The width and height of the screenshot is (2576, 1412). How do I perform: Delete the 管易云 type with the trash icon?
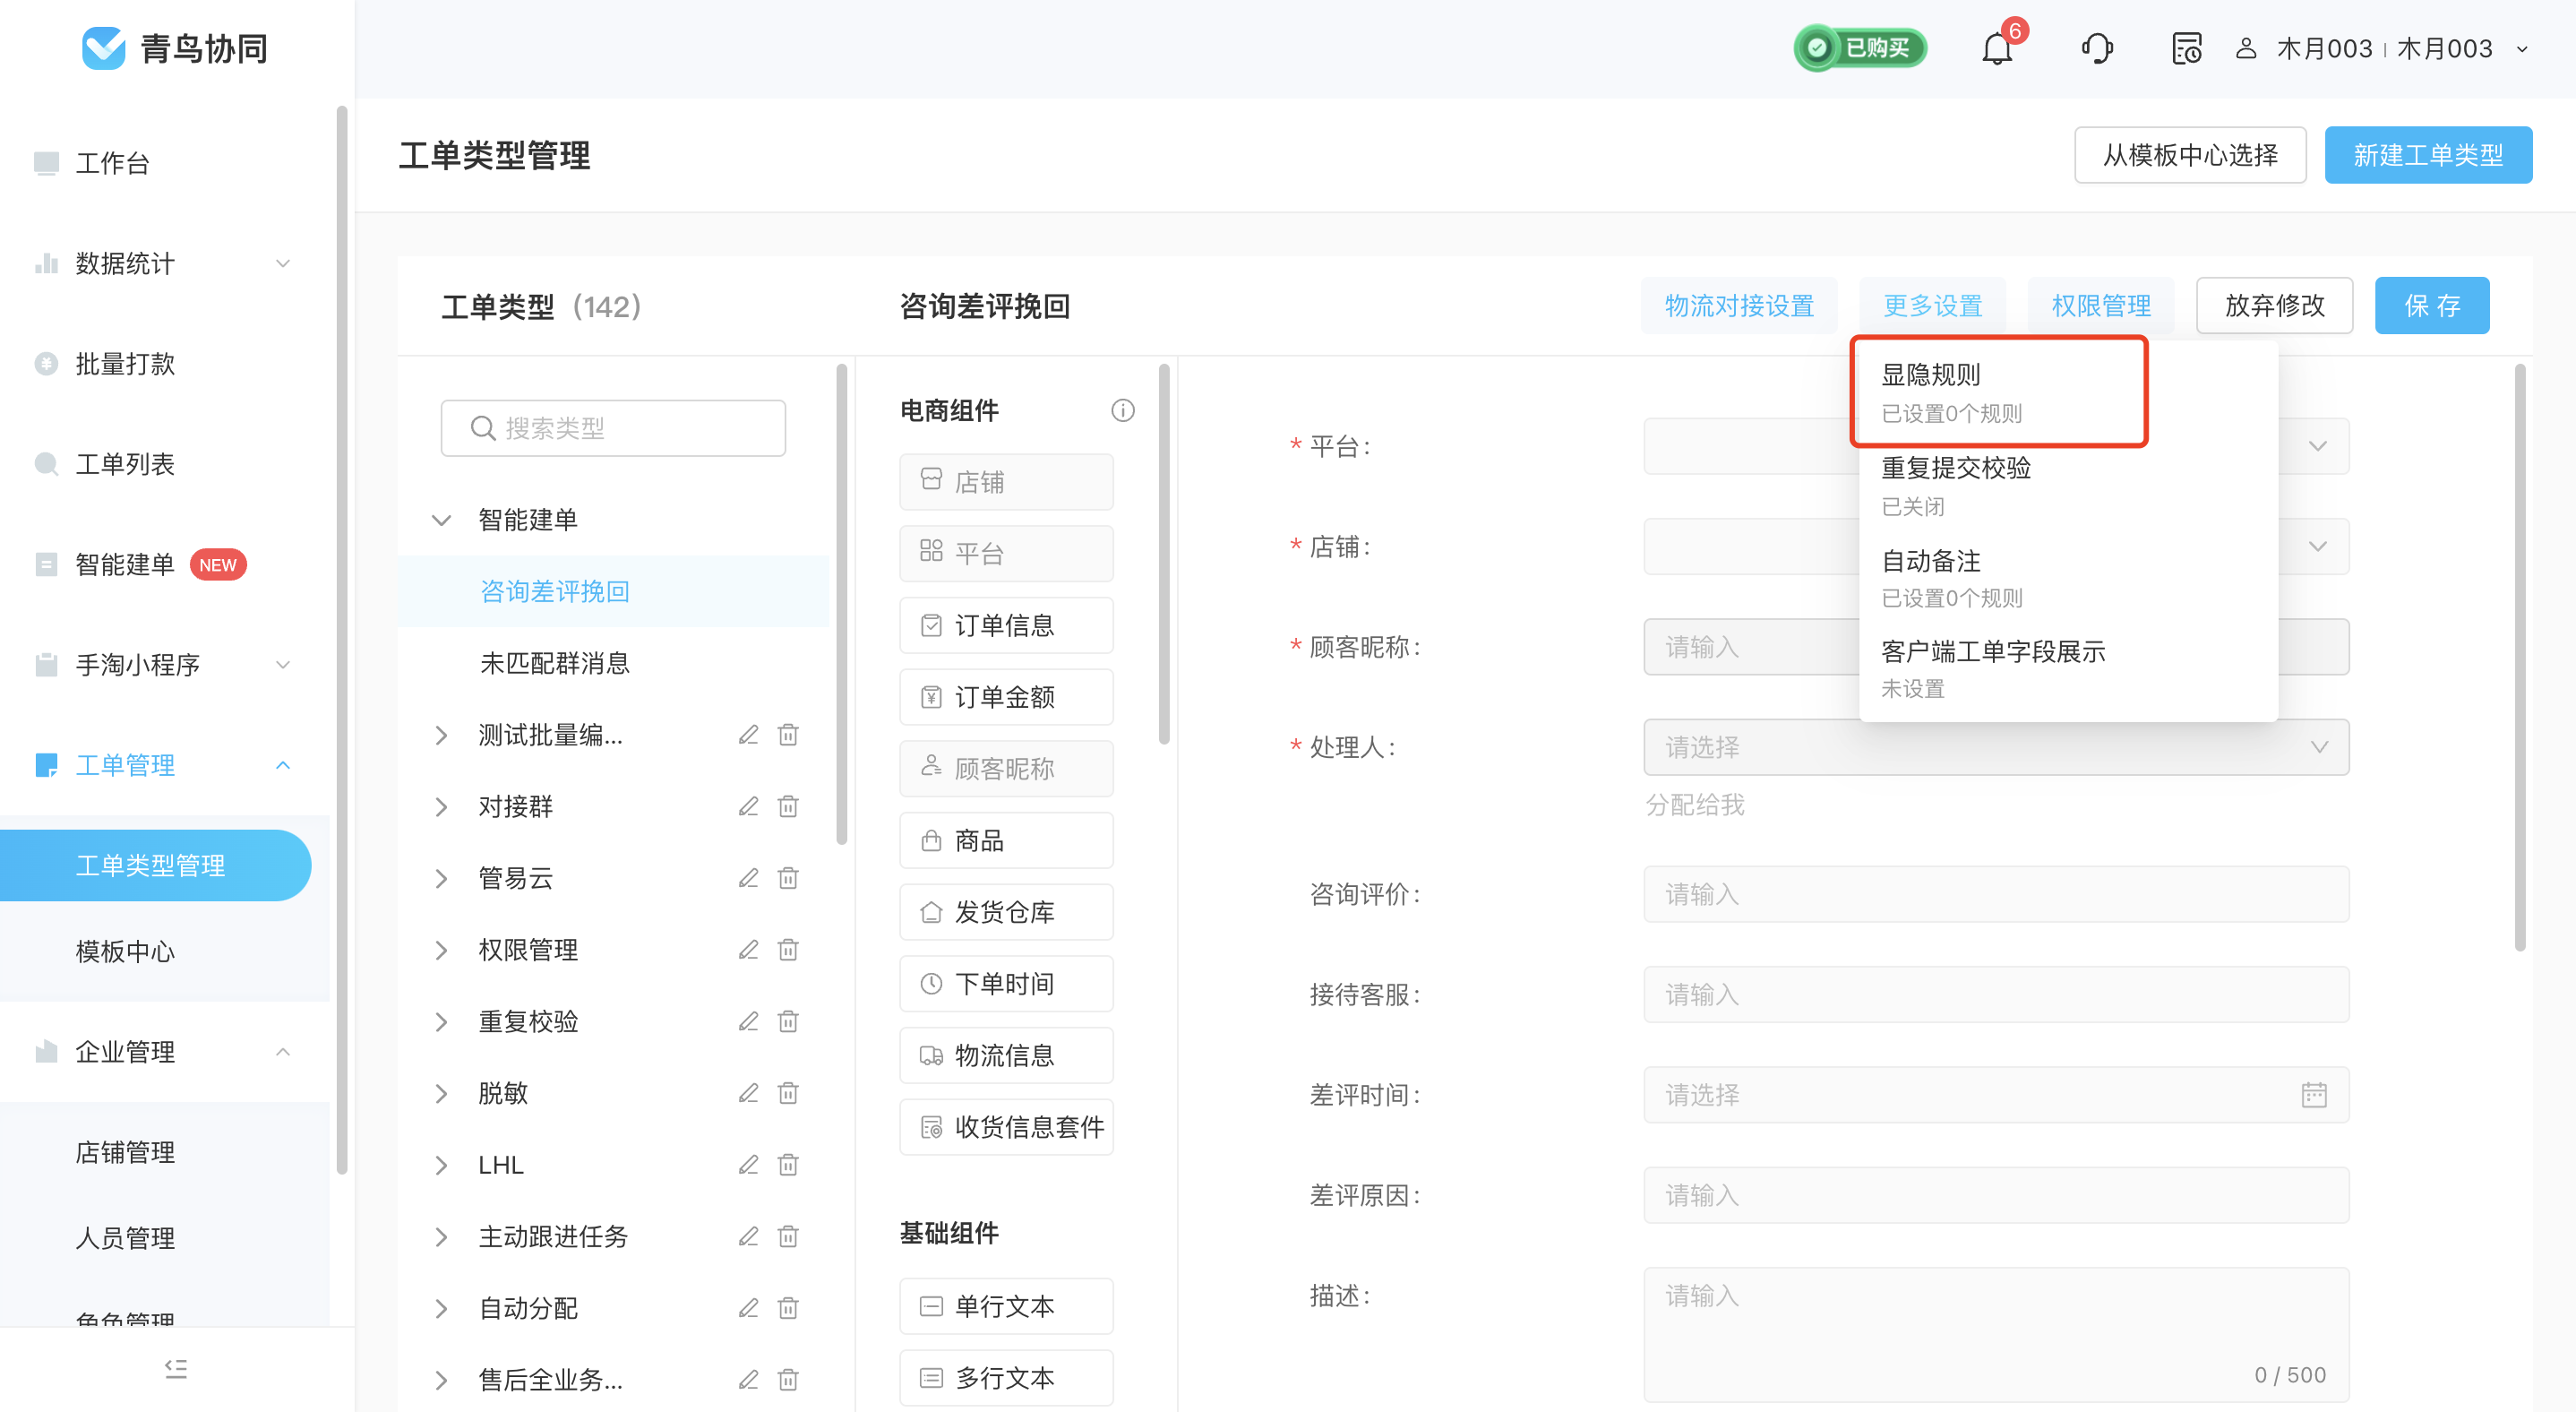[x=788, y=878]
